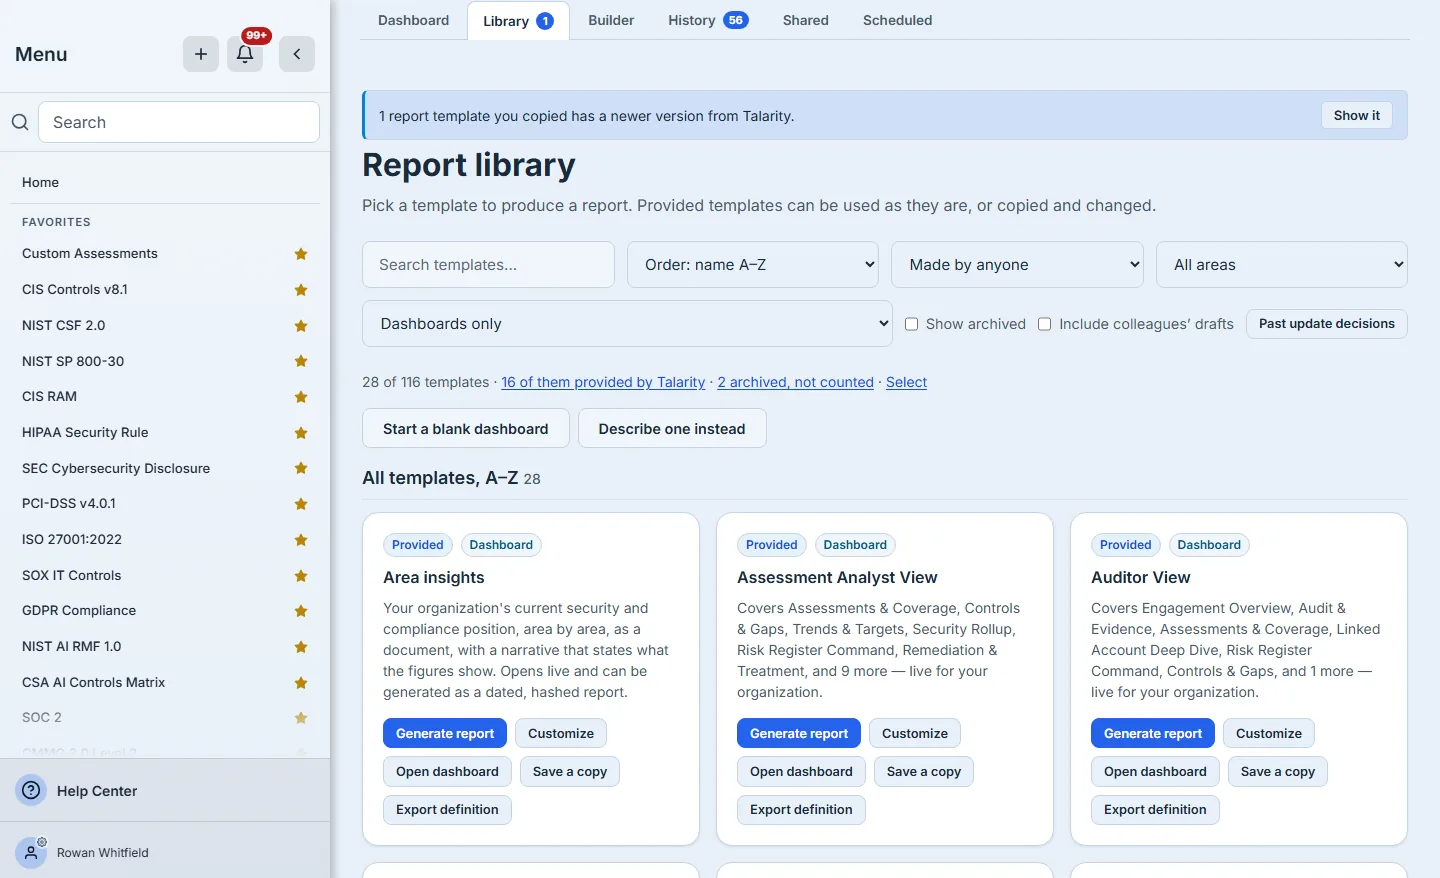Save a copy of Area insights
The image size is (1440, 878).
point(570,771)
